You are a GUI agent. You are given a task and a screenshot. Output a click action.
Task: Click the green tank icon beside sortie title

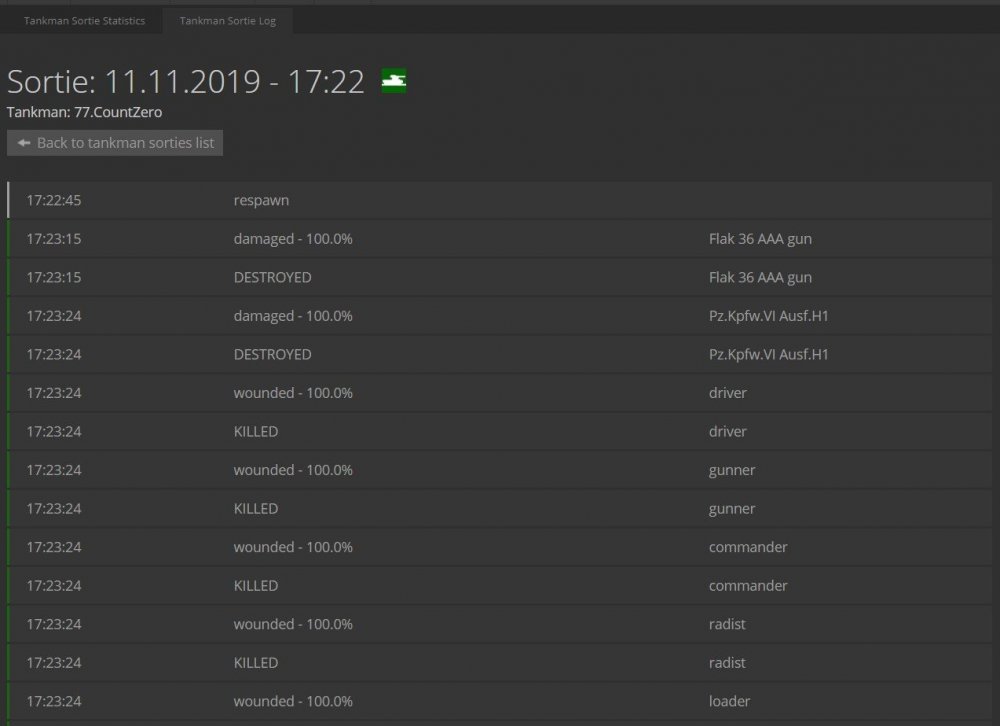point(393,81)
